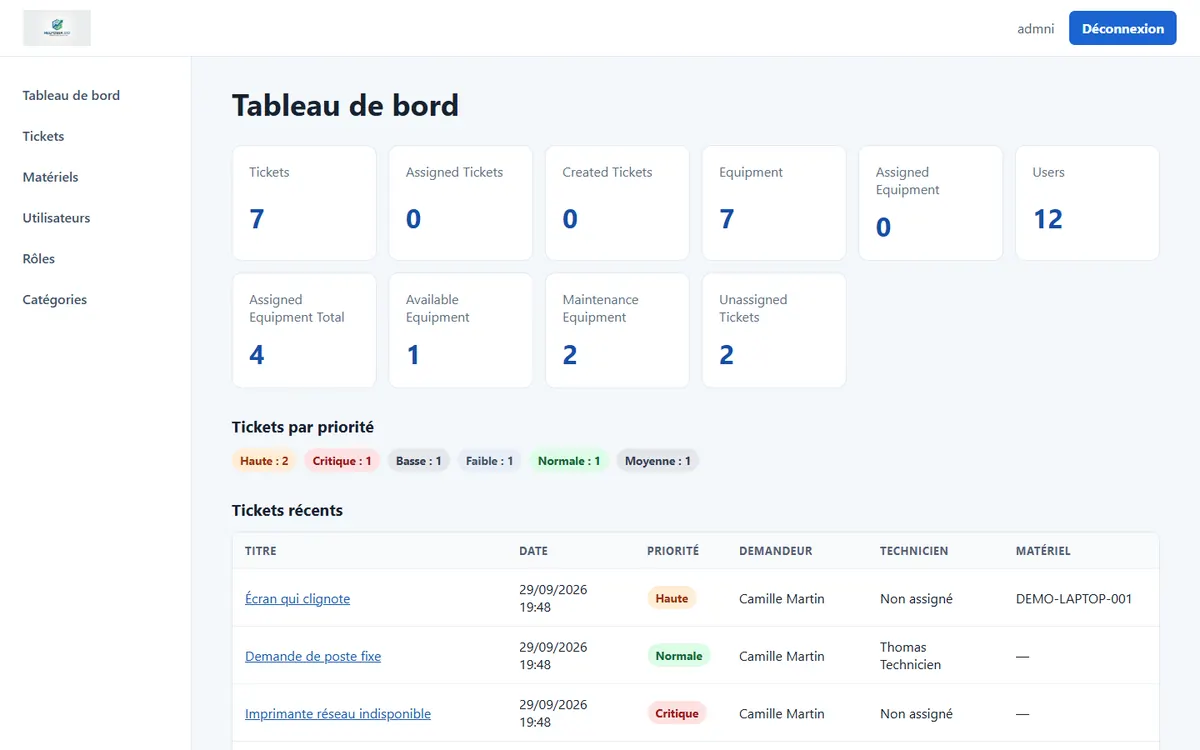The height and width of the screenshot is (750, 1200).
Task: Click the company logo in the header
Action: click(57, 28)
